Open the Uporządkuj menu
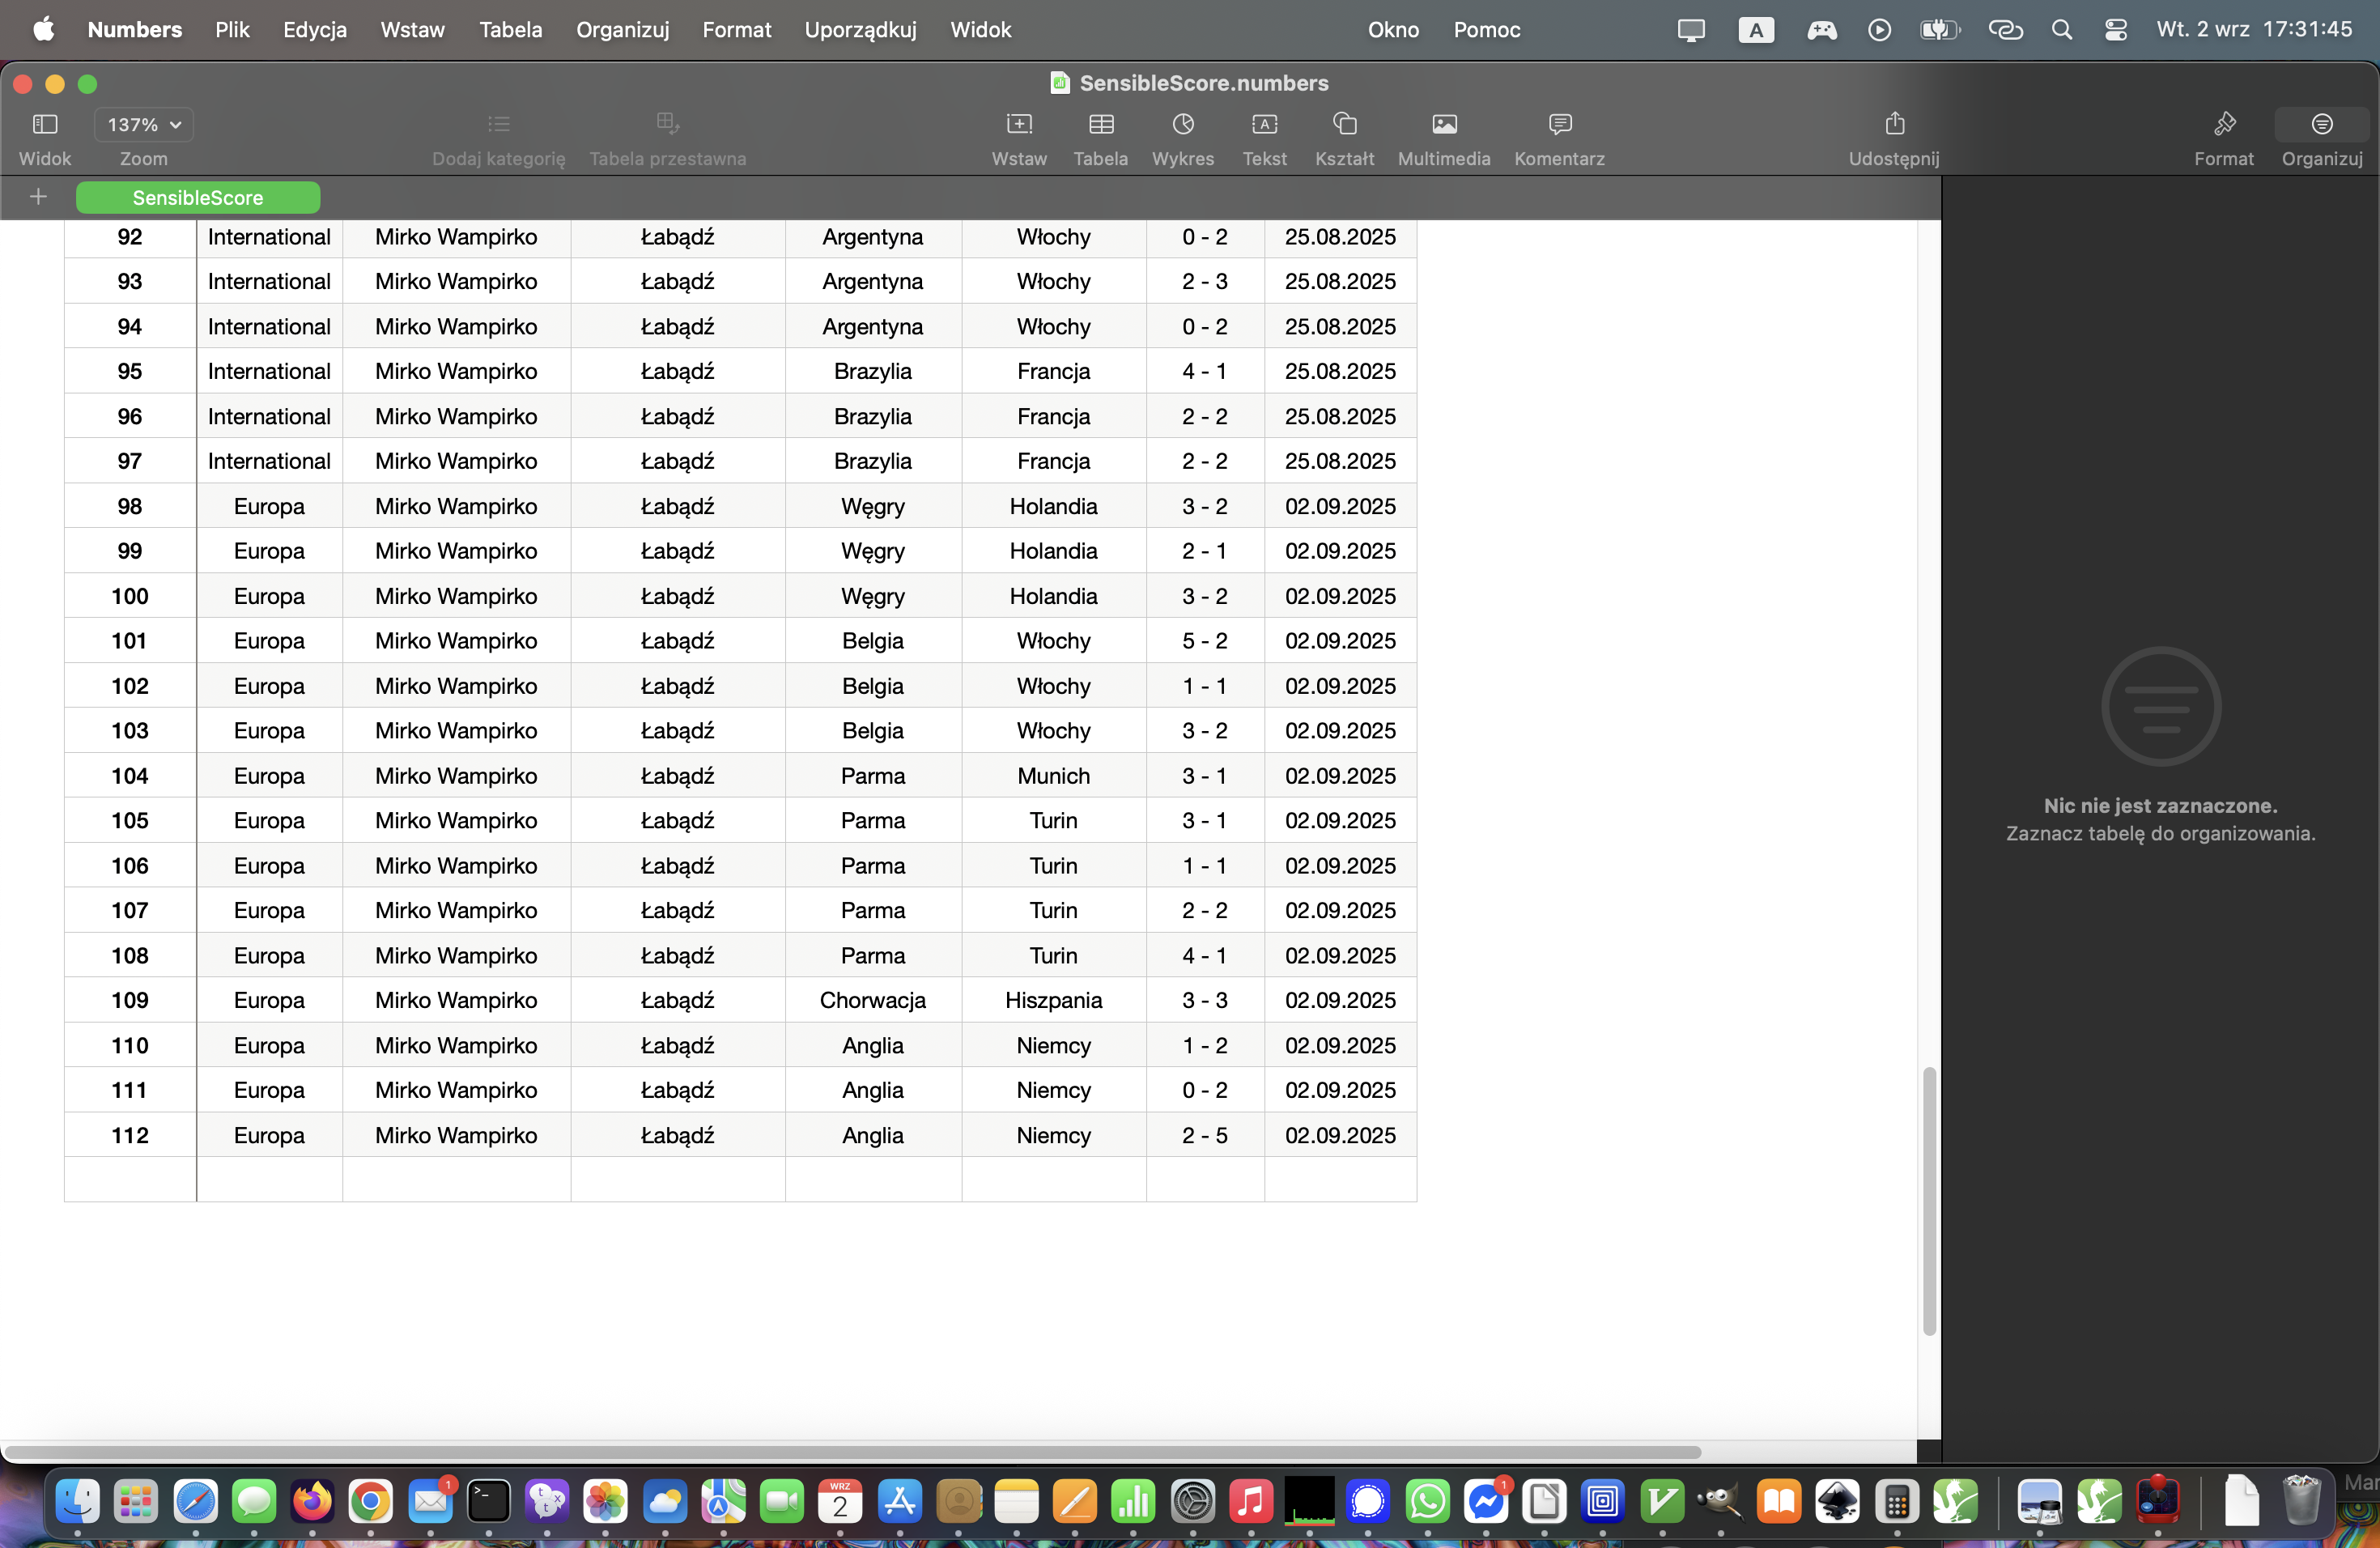 click(x=860, y=30)
